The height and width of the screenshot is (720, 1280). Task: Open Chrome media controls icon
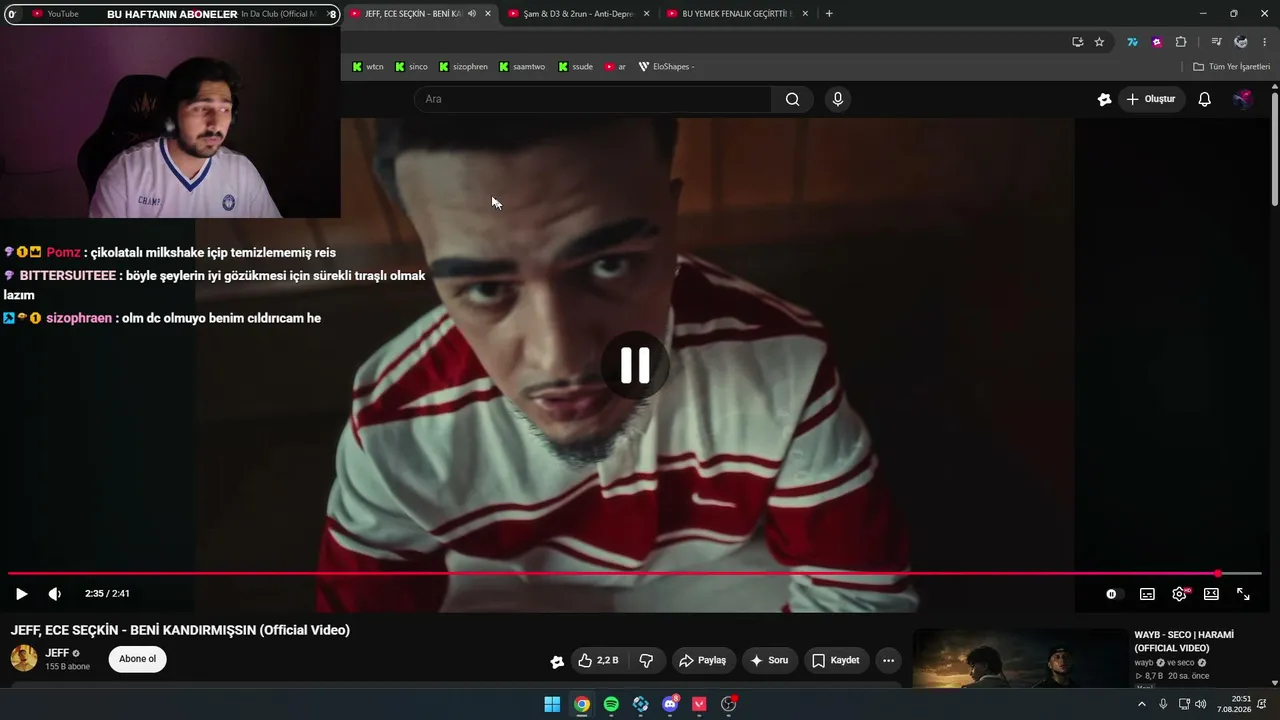click(x=1216, y=42)
